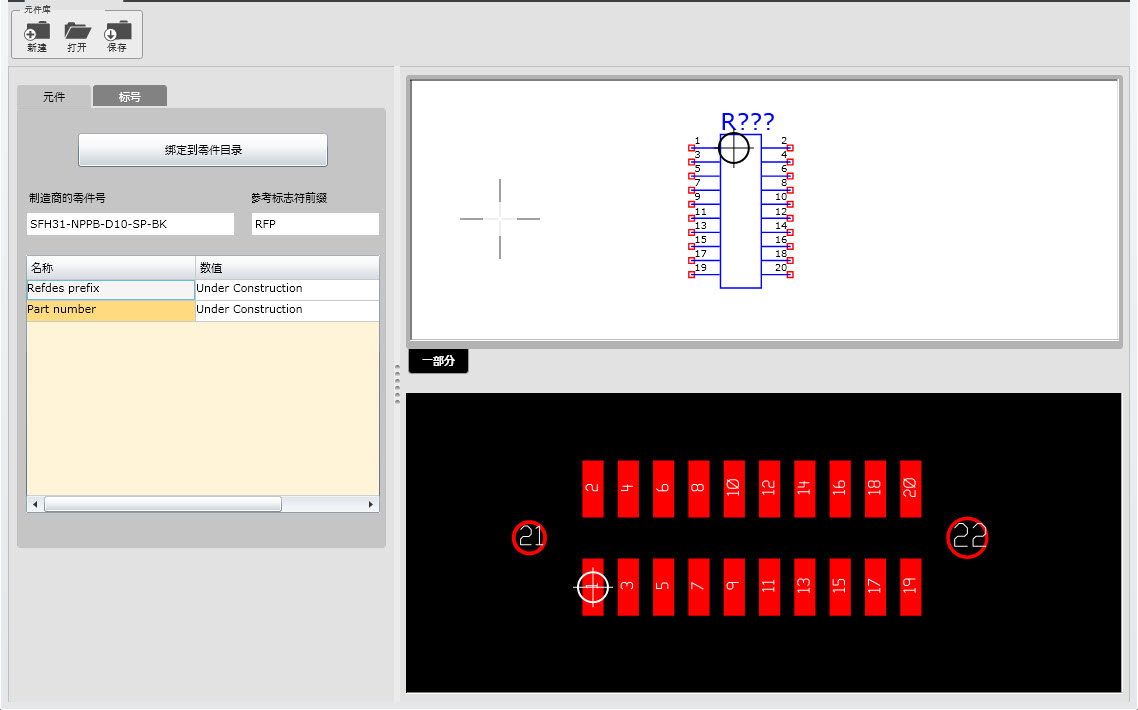Image resolution: width=1138 pixels, height=710 pixels.
Task: Click the gray crosshair cursor in symbol view
Action: pyautogui.click(x=500, y=219)
